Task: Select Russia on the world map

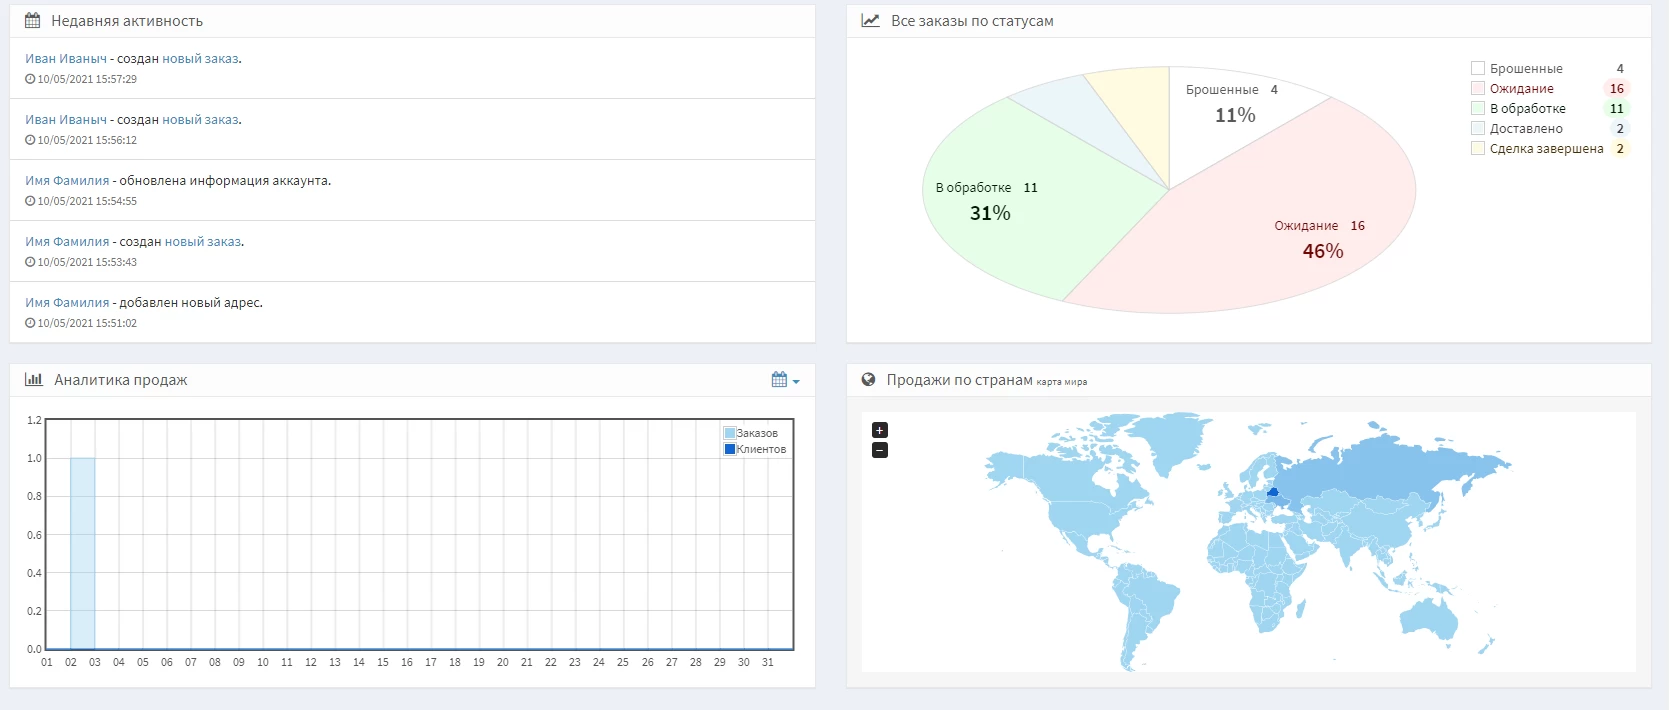Action: (1390, 472)
